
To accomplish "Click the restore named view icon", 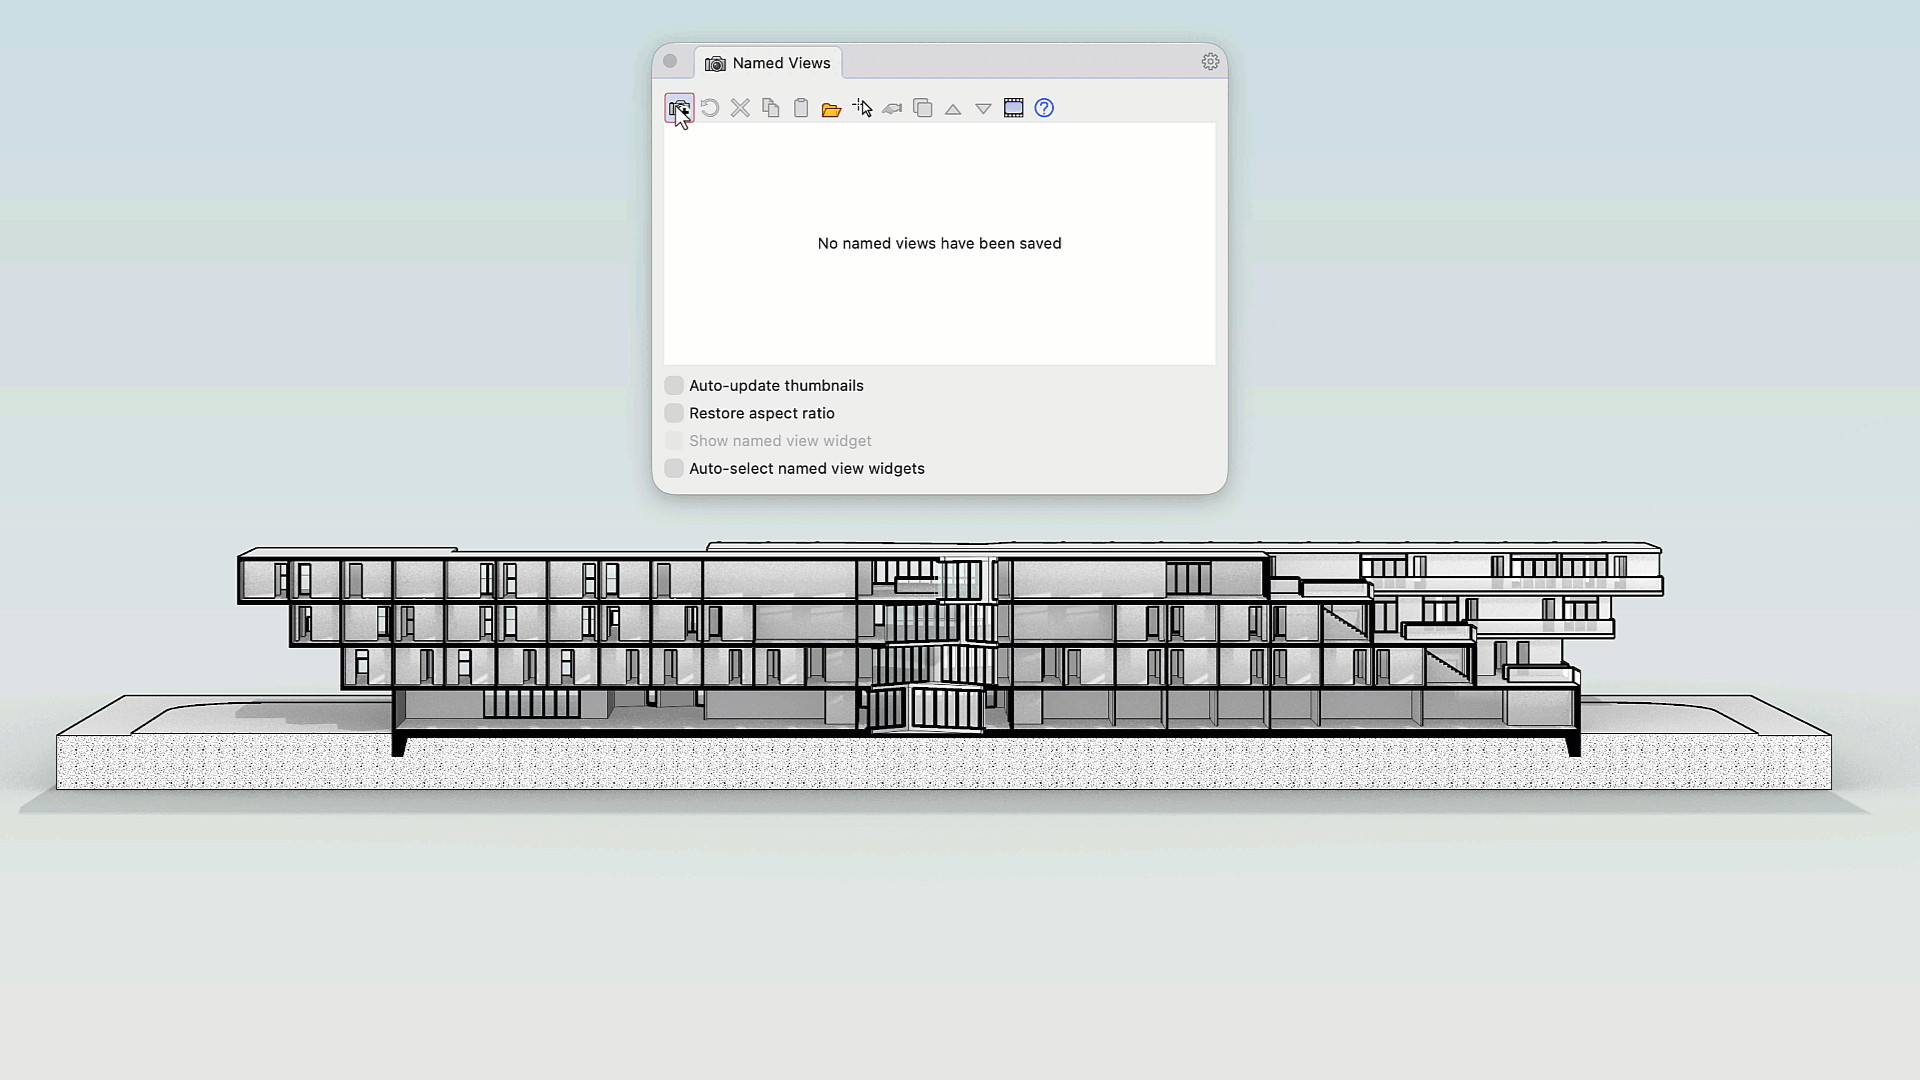I will pyautogui.click(x=710, y=108).
